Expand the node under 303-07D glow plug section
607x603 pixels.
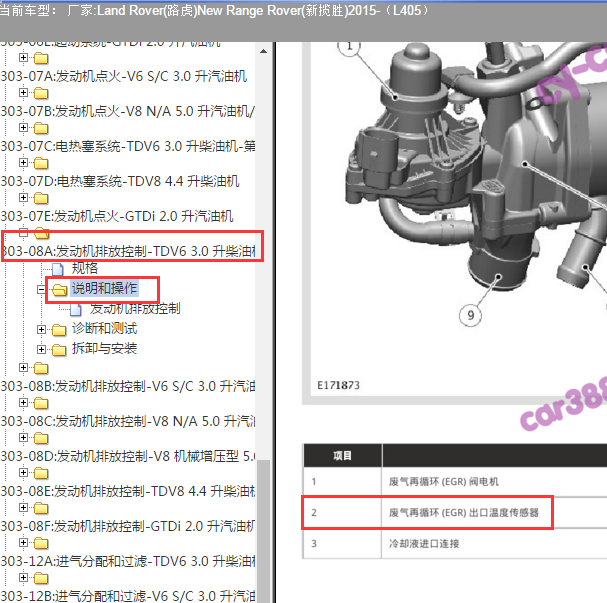(x=24, y=198)
